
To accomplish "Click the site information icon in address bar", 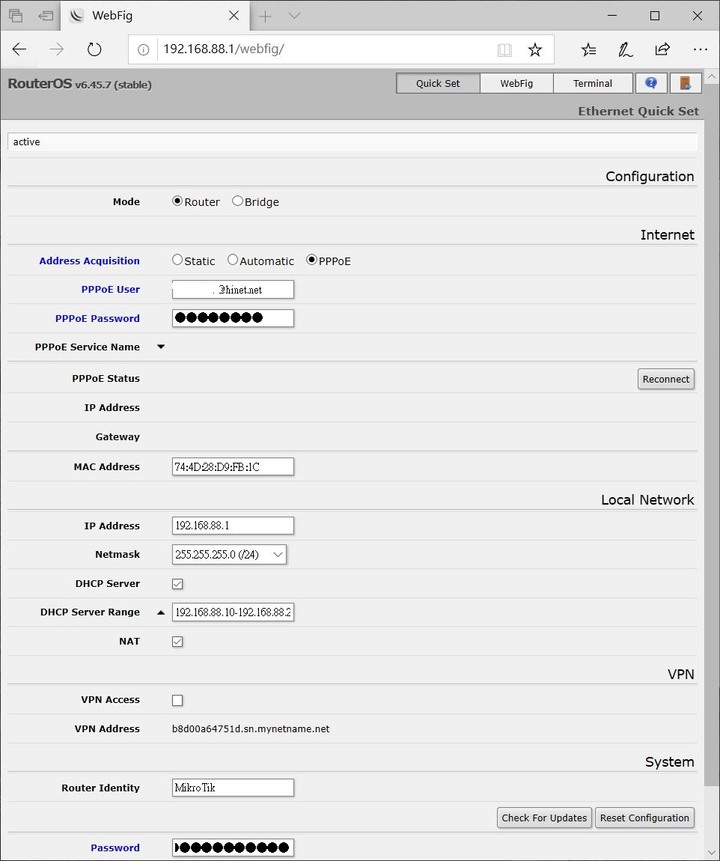I will point(143,50).
